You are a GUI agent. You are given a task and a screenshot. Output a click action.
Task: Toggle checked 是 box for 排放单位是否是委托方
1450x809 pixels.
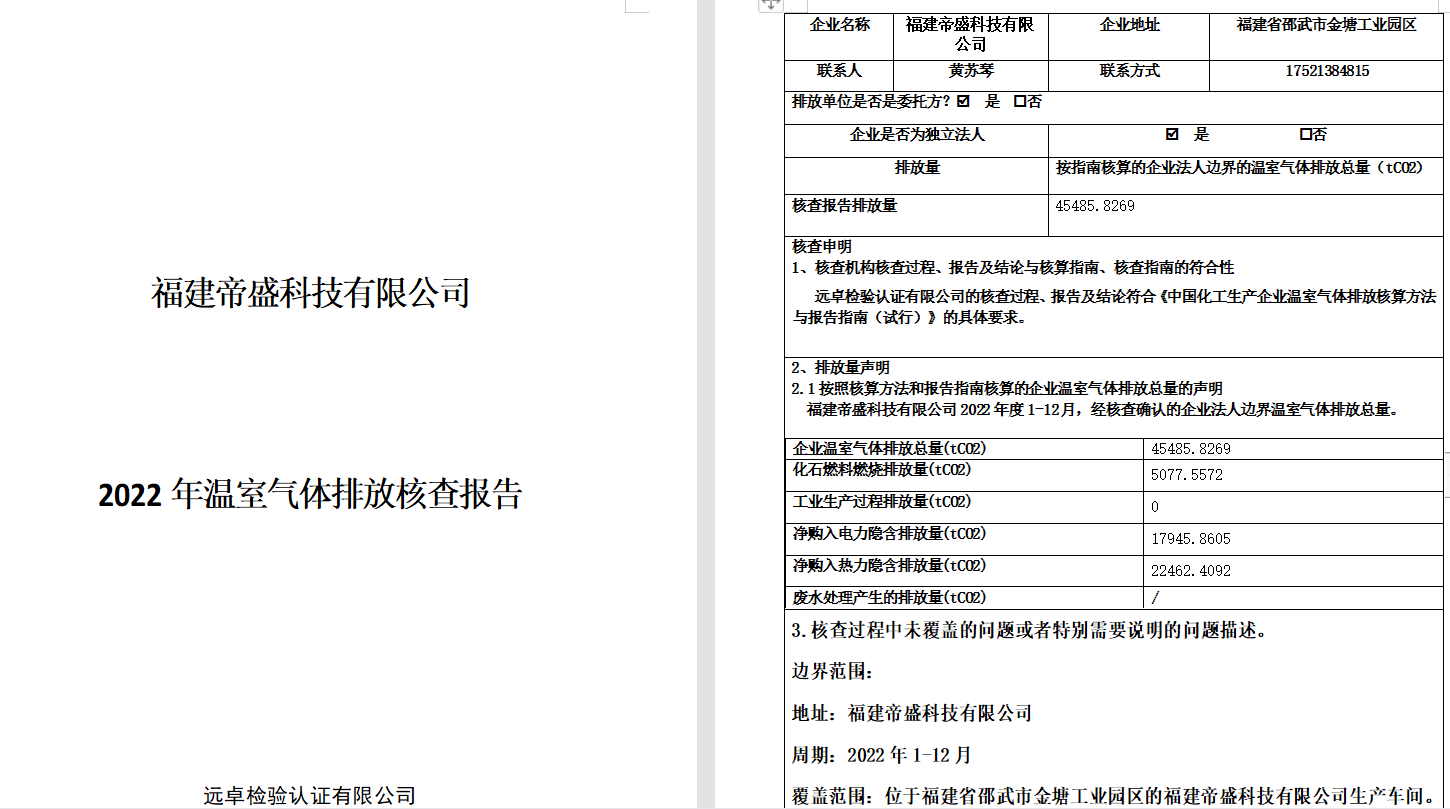coord(963,102)
